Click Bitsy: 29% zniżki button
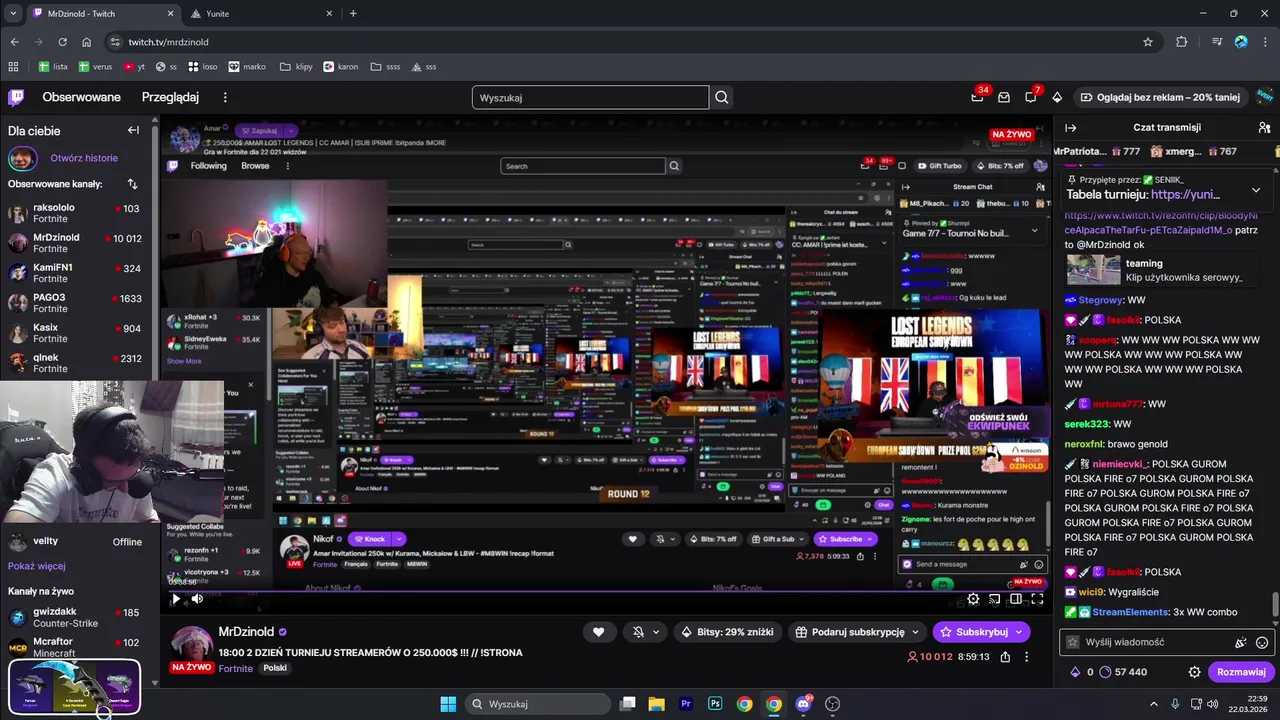The height and width of the screenshot is (720, 1280). (729, 632)
